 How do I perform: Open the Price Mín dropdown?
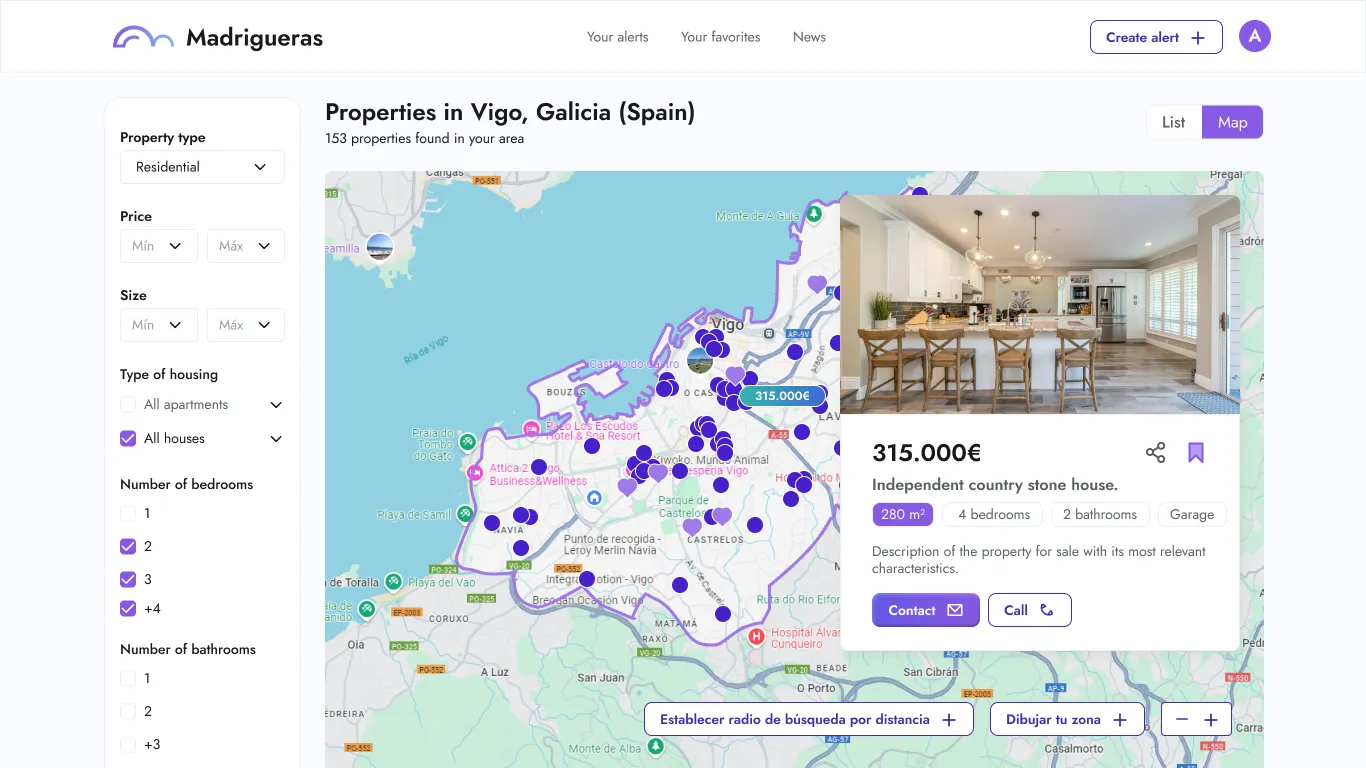[x=159, y=246]
